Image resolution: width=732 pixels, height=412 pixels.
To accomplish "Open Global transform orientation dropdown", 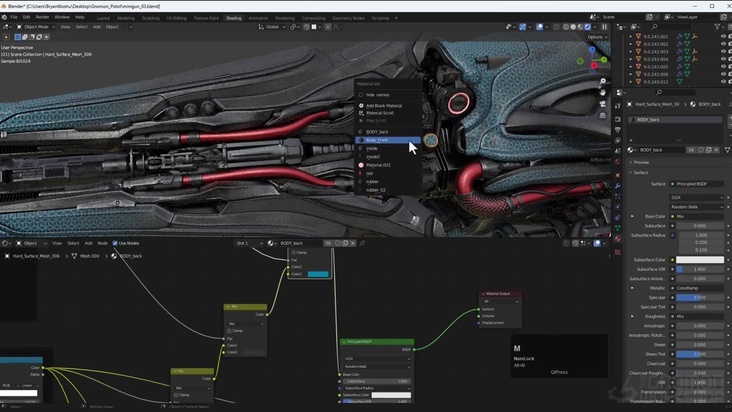I will [x=272, y=27].
